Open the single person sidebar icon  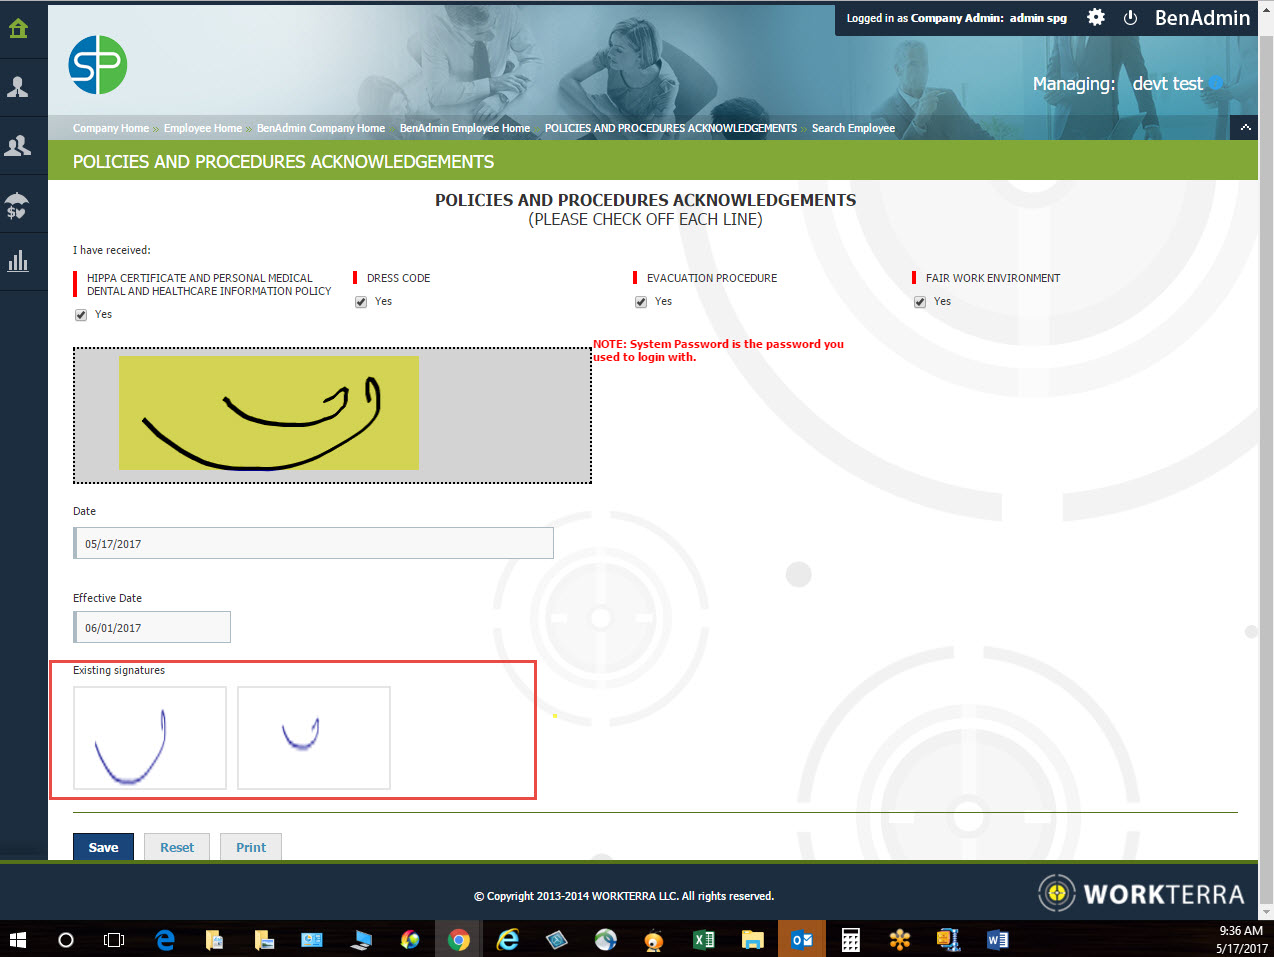point(18,87)
